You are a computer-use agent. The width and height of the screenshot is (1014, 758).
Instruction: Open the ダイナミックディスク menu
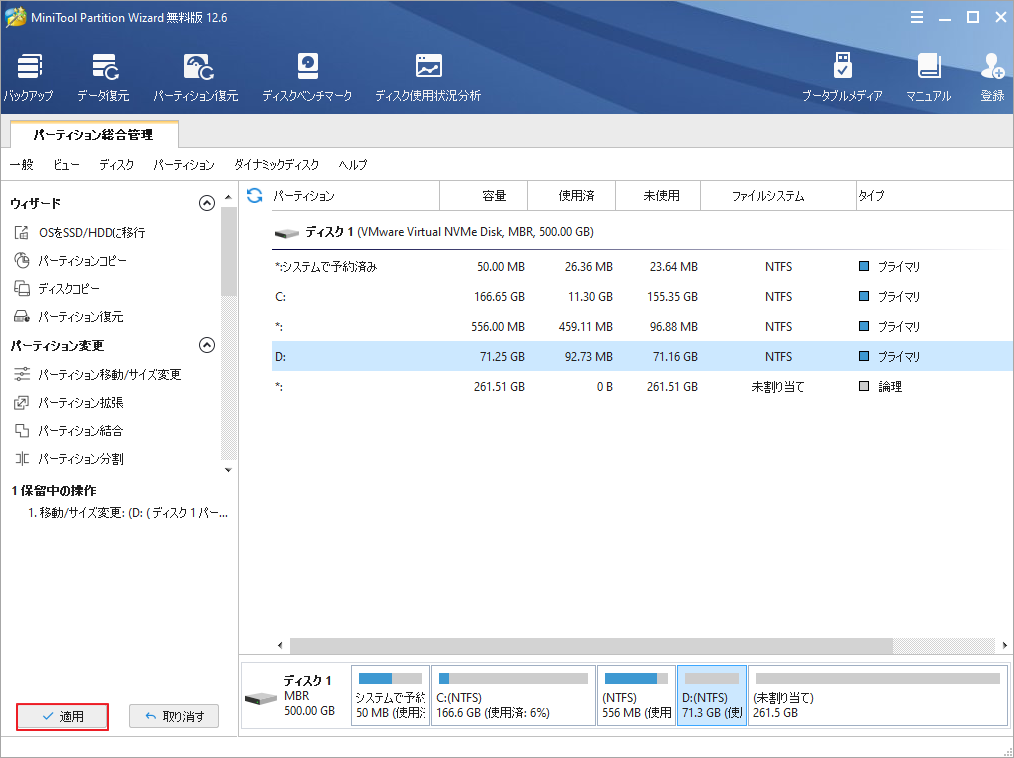[x=277, y=164]
